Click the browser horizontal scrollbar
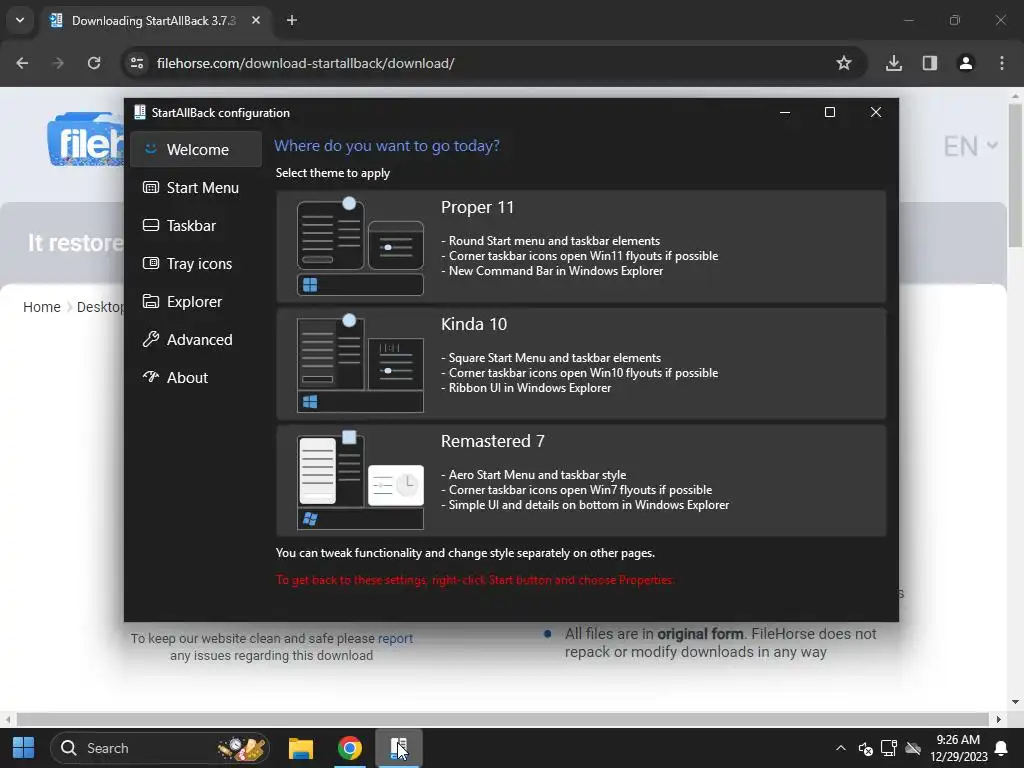Screen dimensions: 1024x768 pos(502,719)
